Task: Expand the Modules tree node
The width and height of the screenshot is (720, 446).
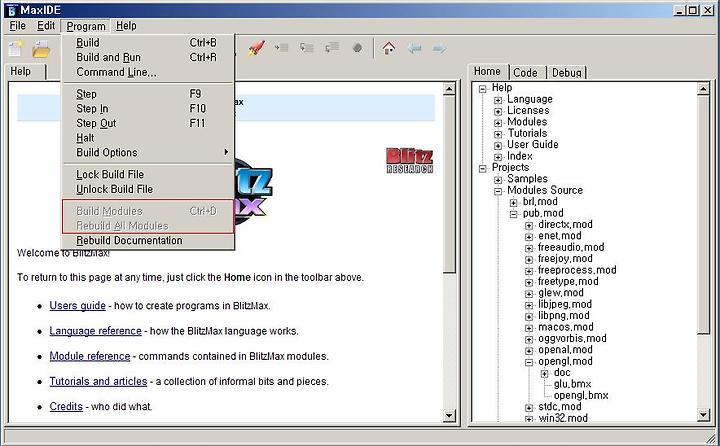Action: (498, 123)
